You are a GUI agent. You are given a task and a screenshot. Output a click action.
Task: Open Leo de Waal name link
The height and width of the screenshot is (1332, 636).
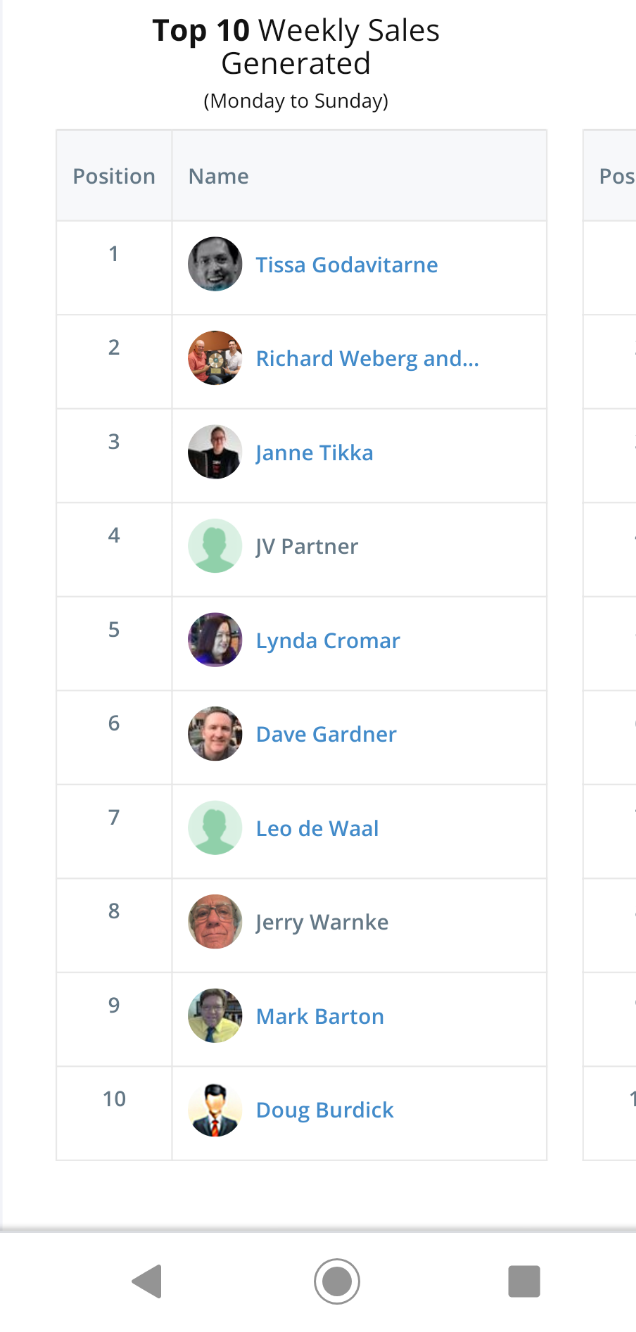317,829
